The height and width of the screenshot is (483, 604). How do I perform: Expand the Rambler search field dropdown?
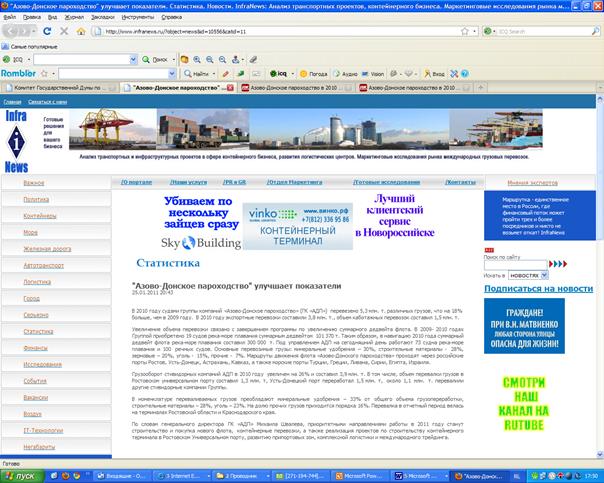(x=172, y=73)
